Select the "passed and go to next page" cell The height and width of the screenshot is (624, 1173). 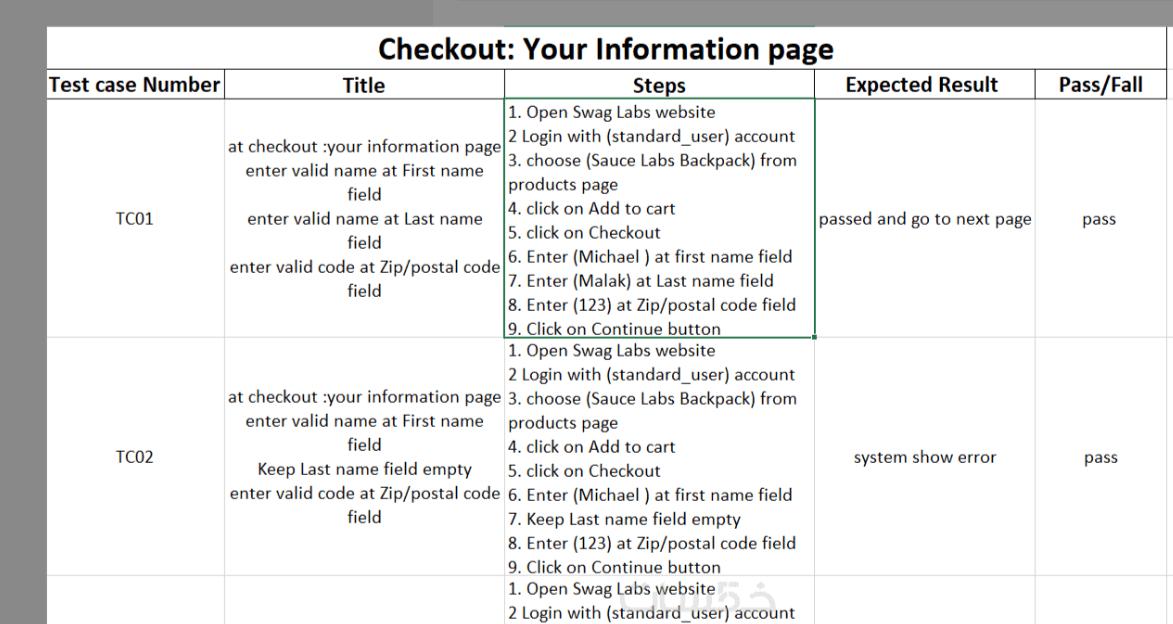click(924, 219)
